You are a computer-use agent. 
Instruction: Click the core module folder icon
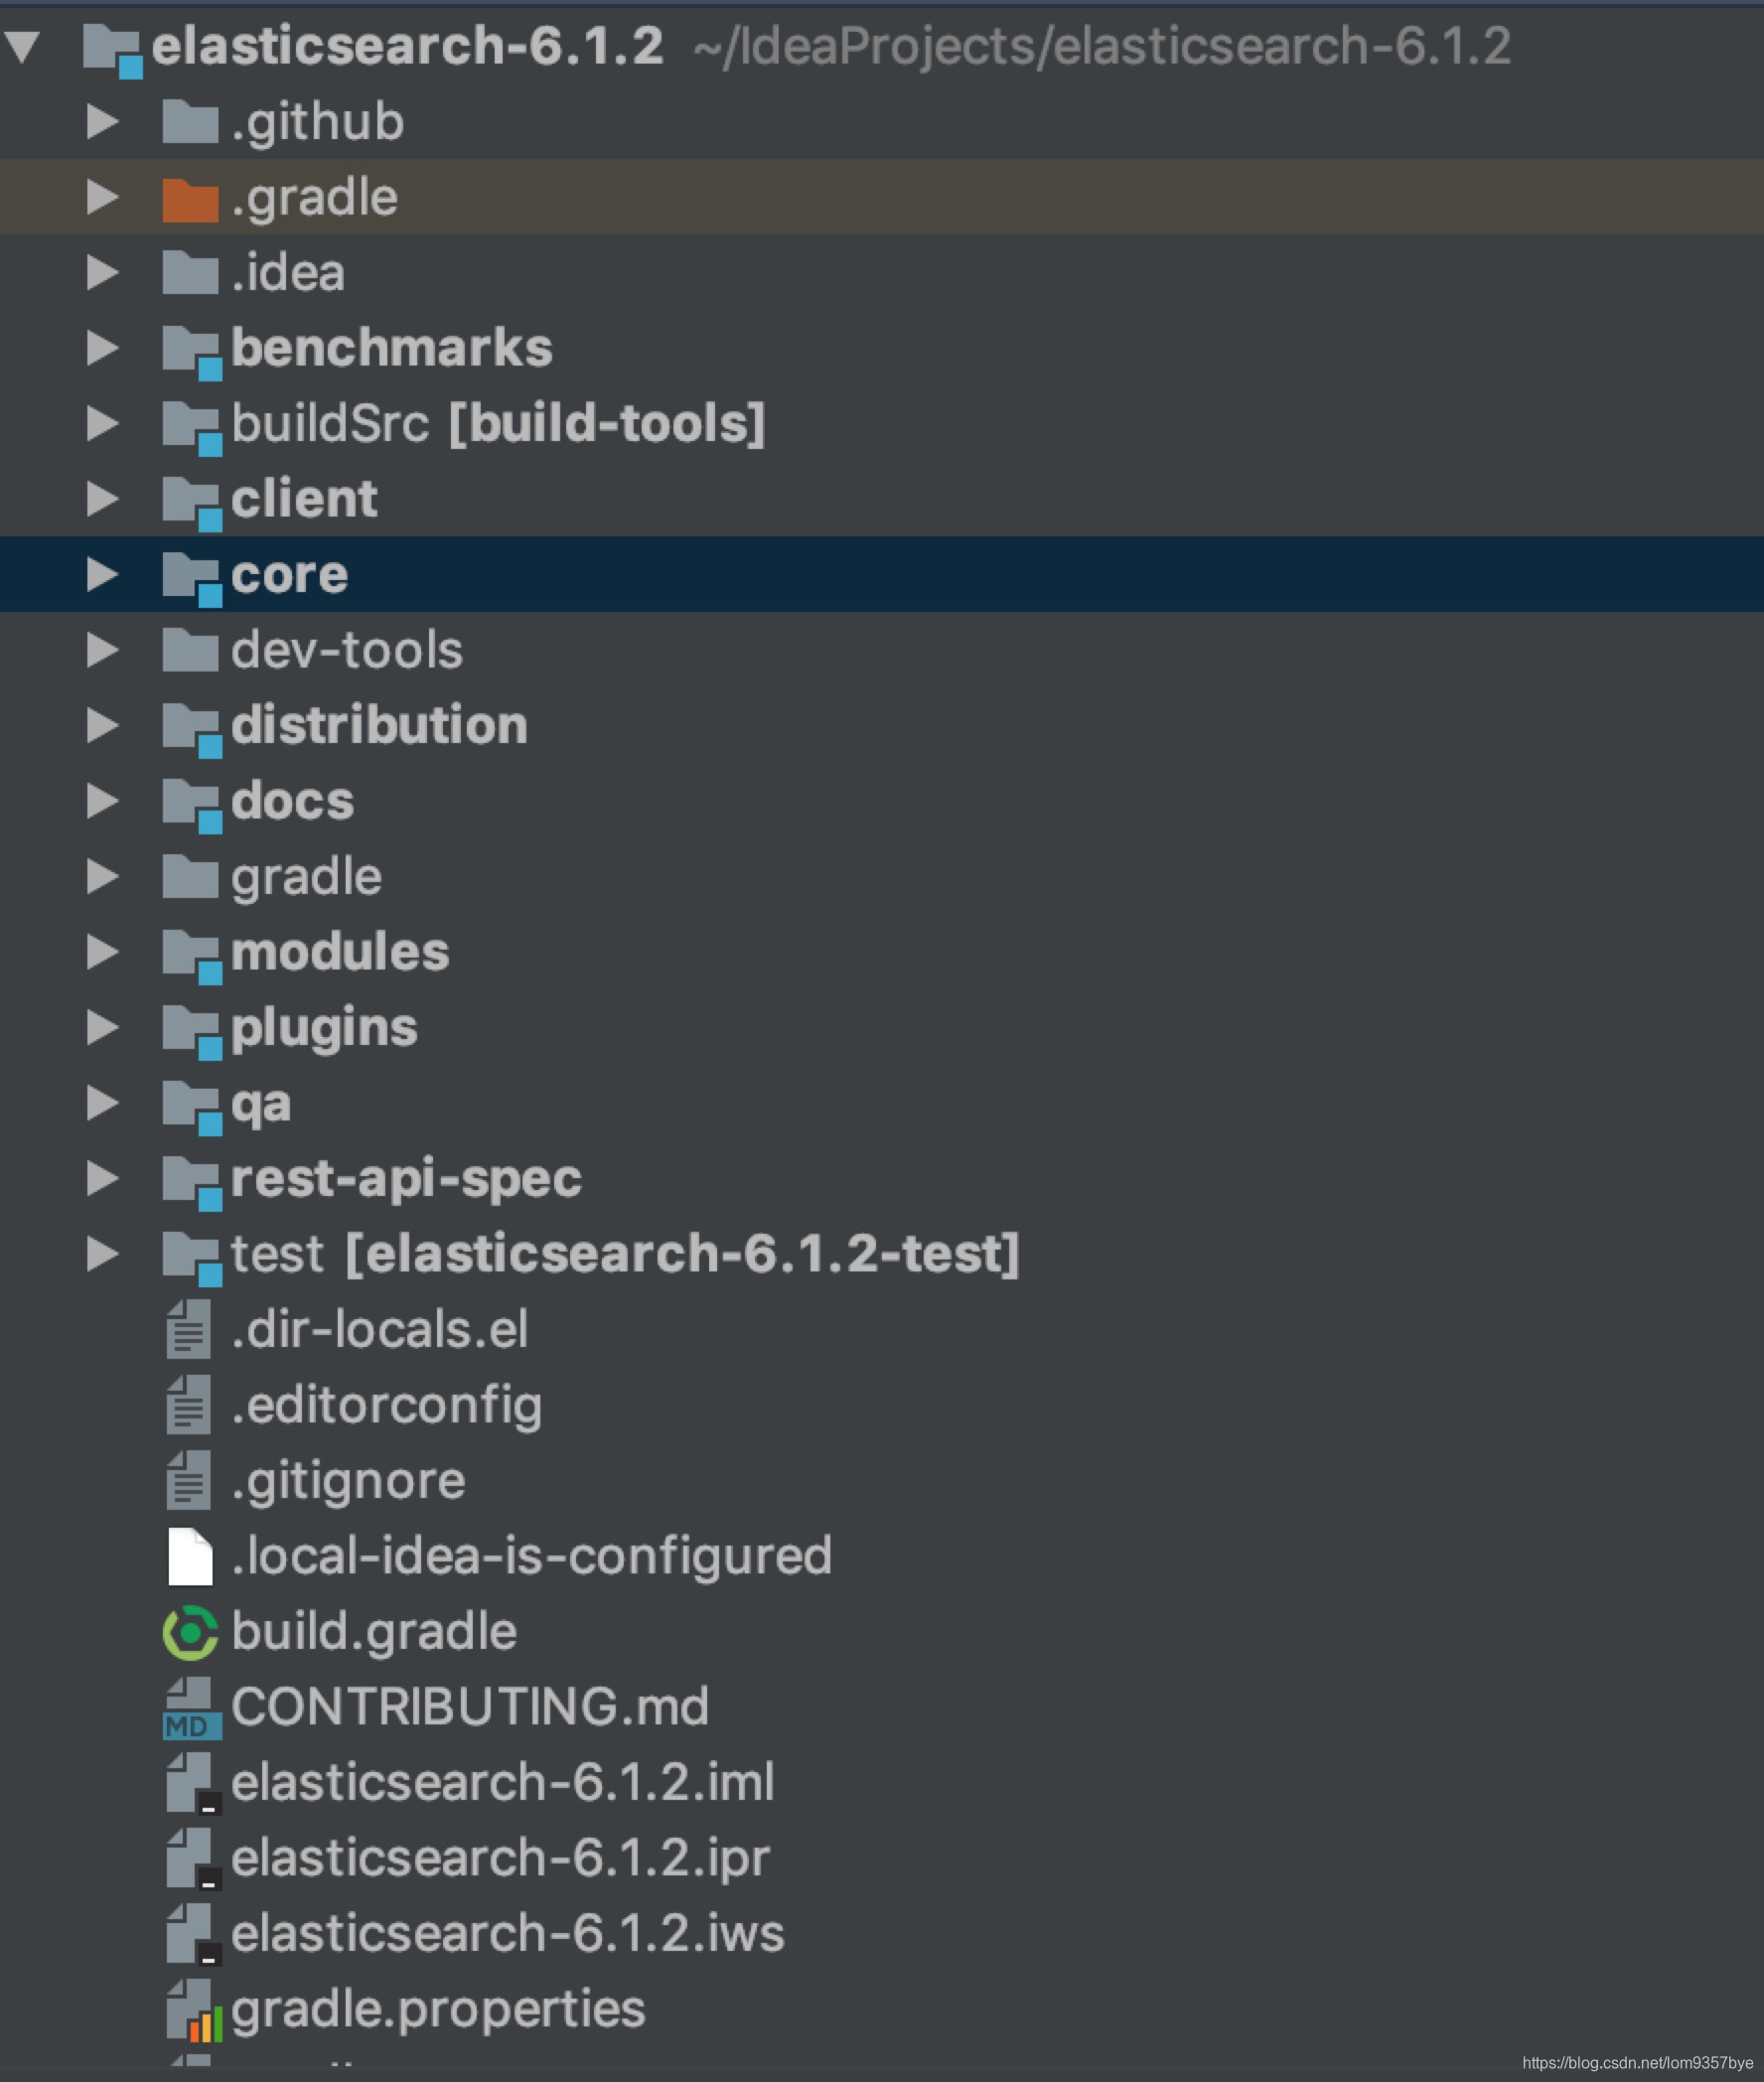(x=192, y=579)
